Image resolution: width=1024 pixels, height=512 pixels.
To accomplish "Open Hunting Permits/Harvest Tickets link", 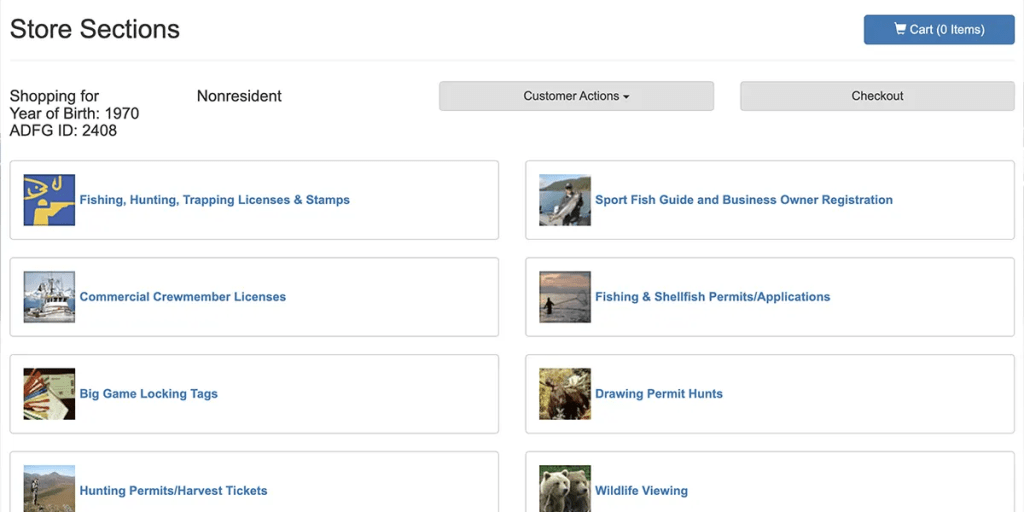I will (x=174, y=490).
